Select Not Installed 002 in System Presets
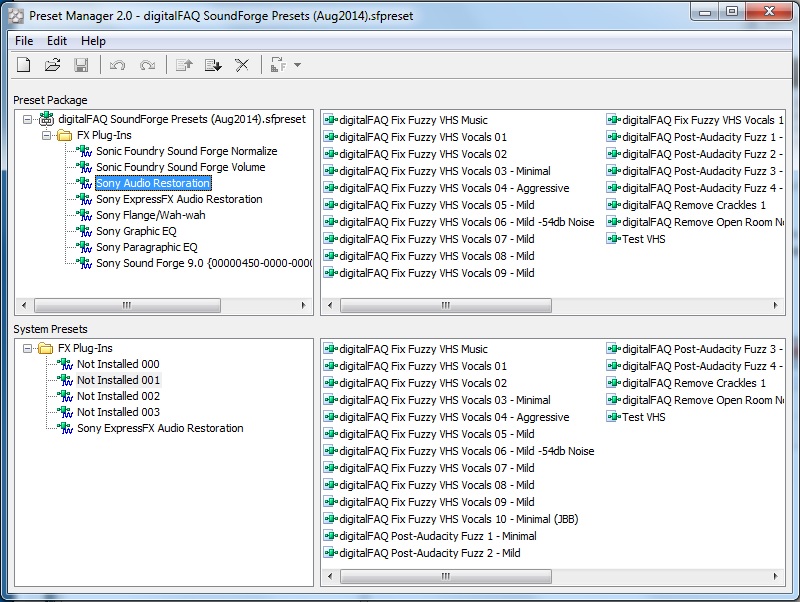 [118, 396]
